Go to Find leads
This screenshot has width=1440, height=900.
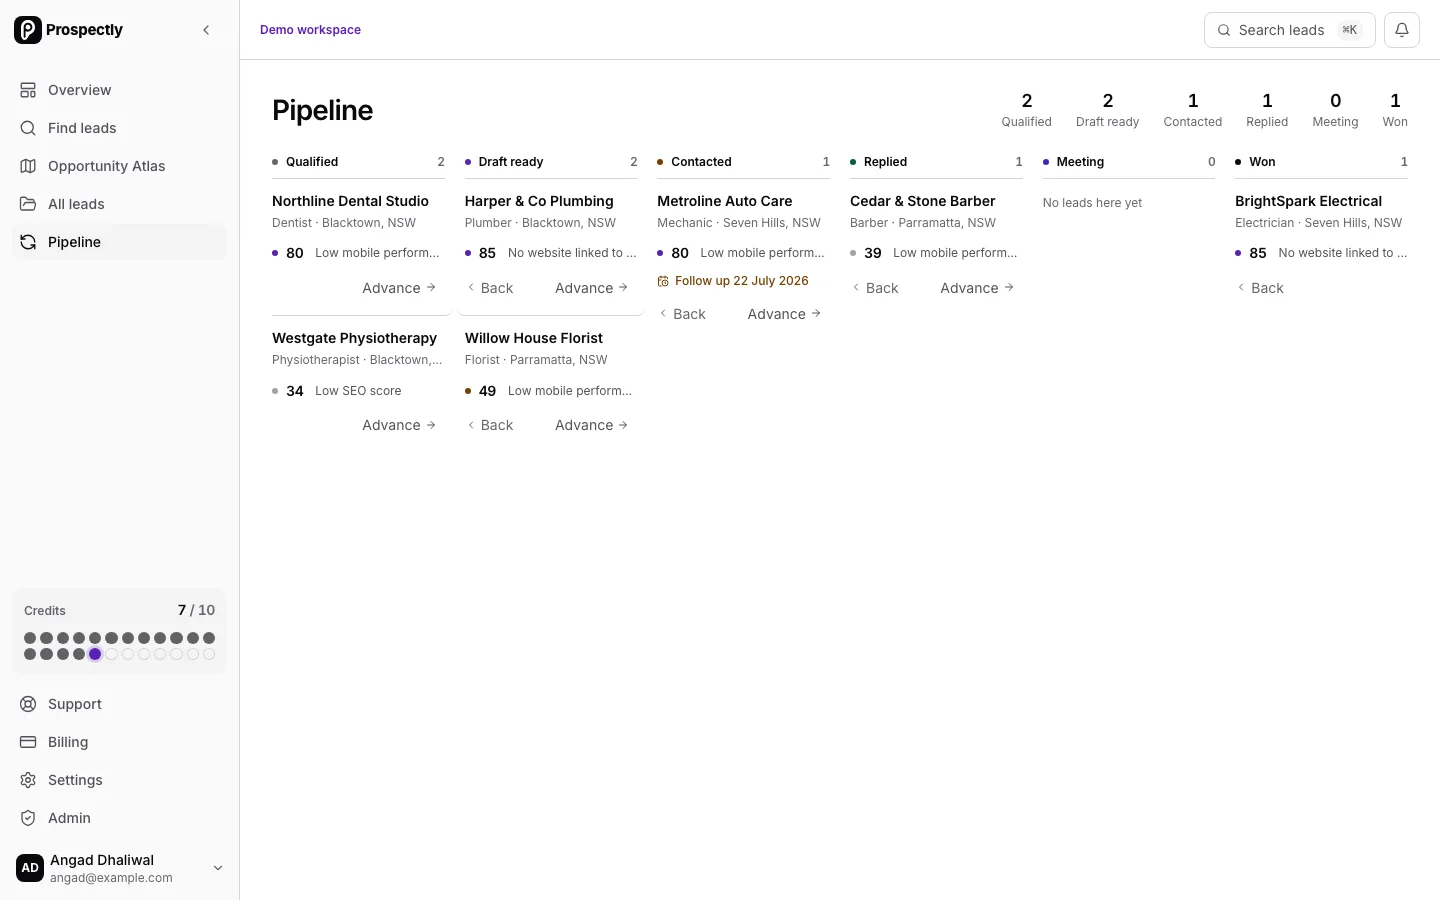119,128
